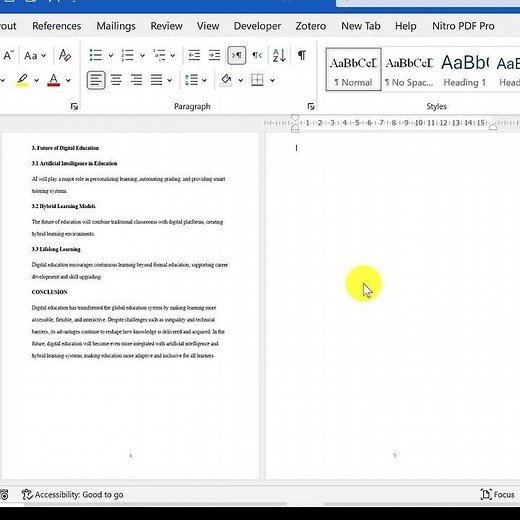Apply the red font color
The width and height of the screenshot is (520, 520).
coord(54,80)
